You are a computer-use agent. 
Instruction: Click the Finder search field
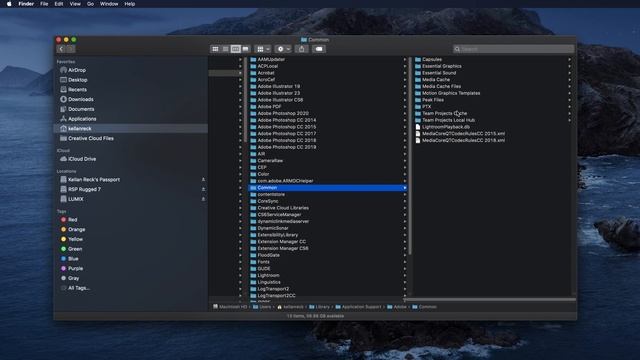(x=513, y=49)
